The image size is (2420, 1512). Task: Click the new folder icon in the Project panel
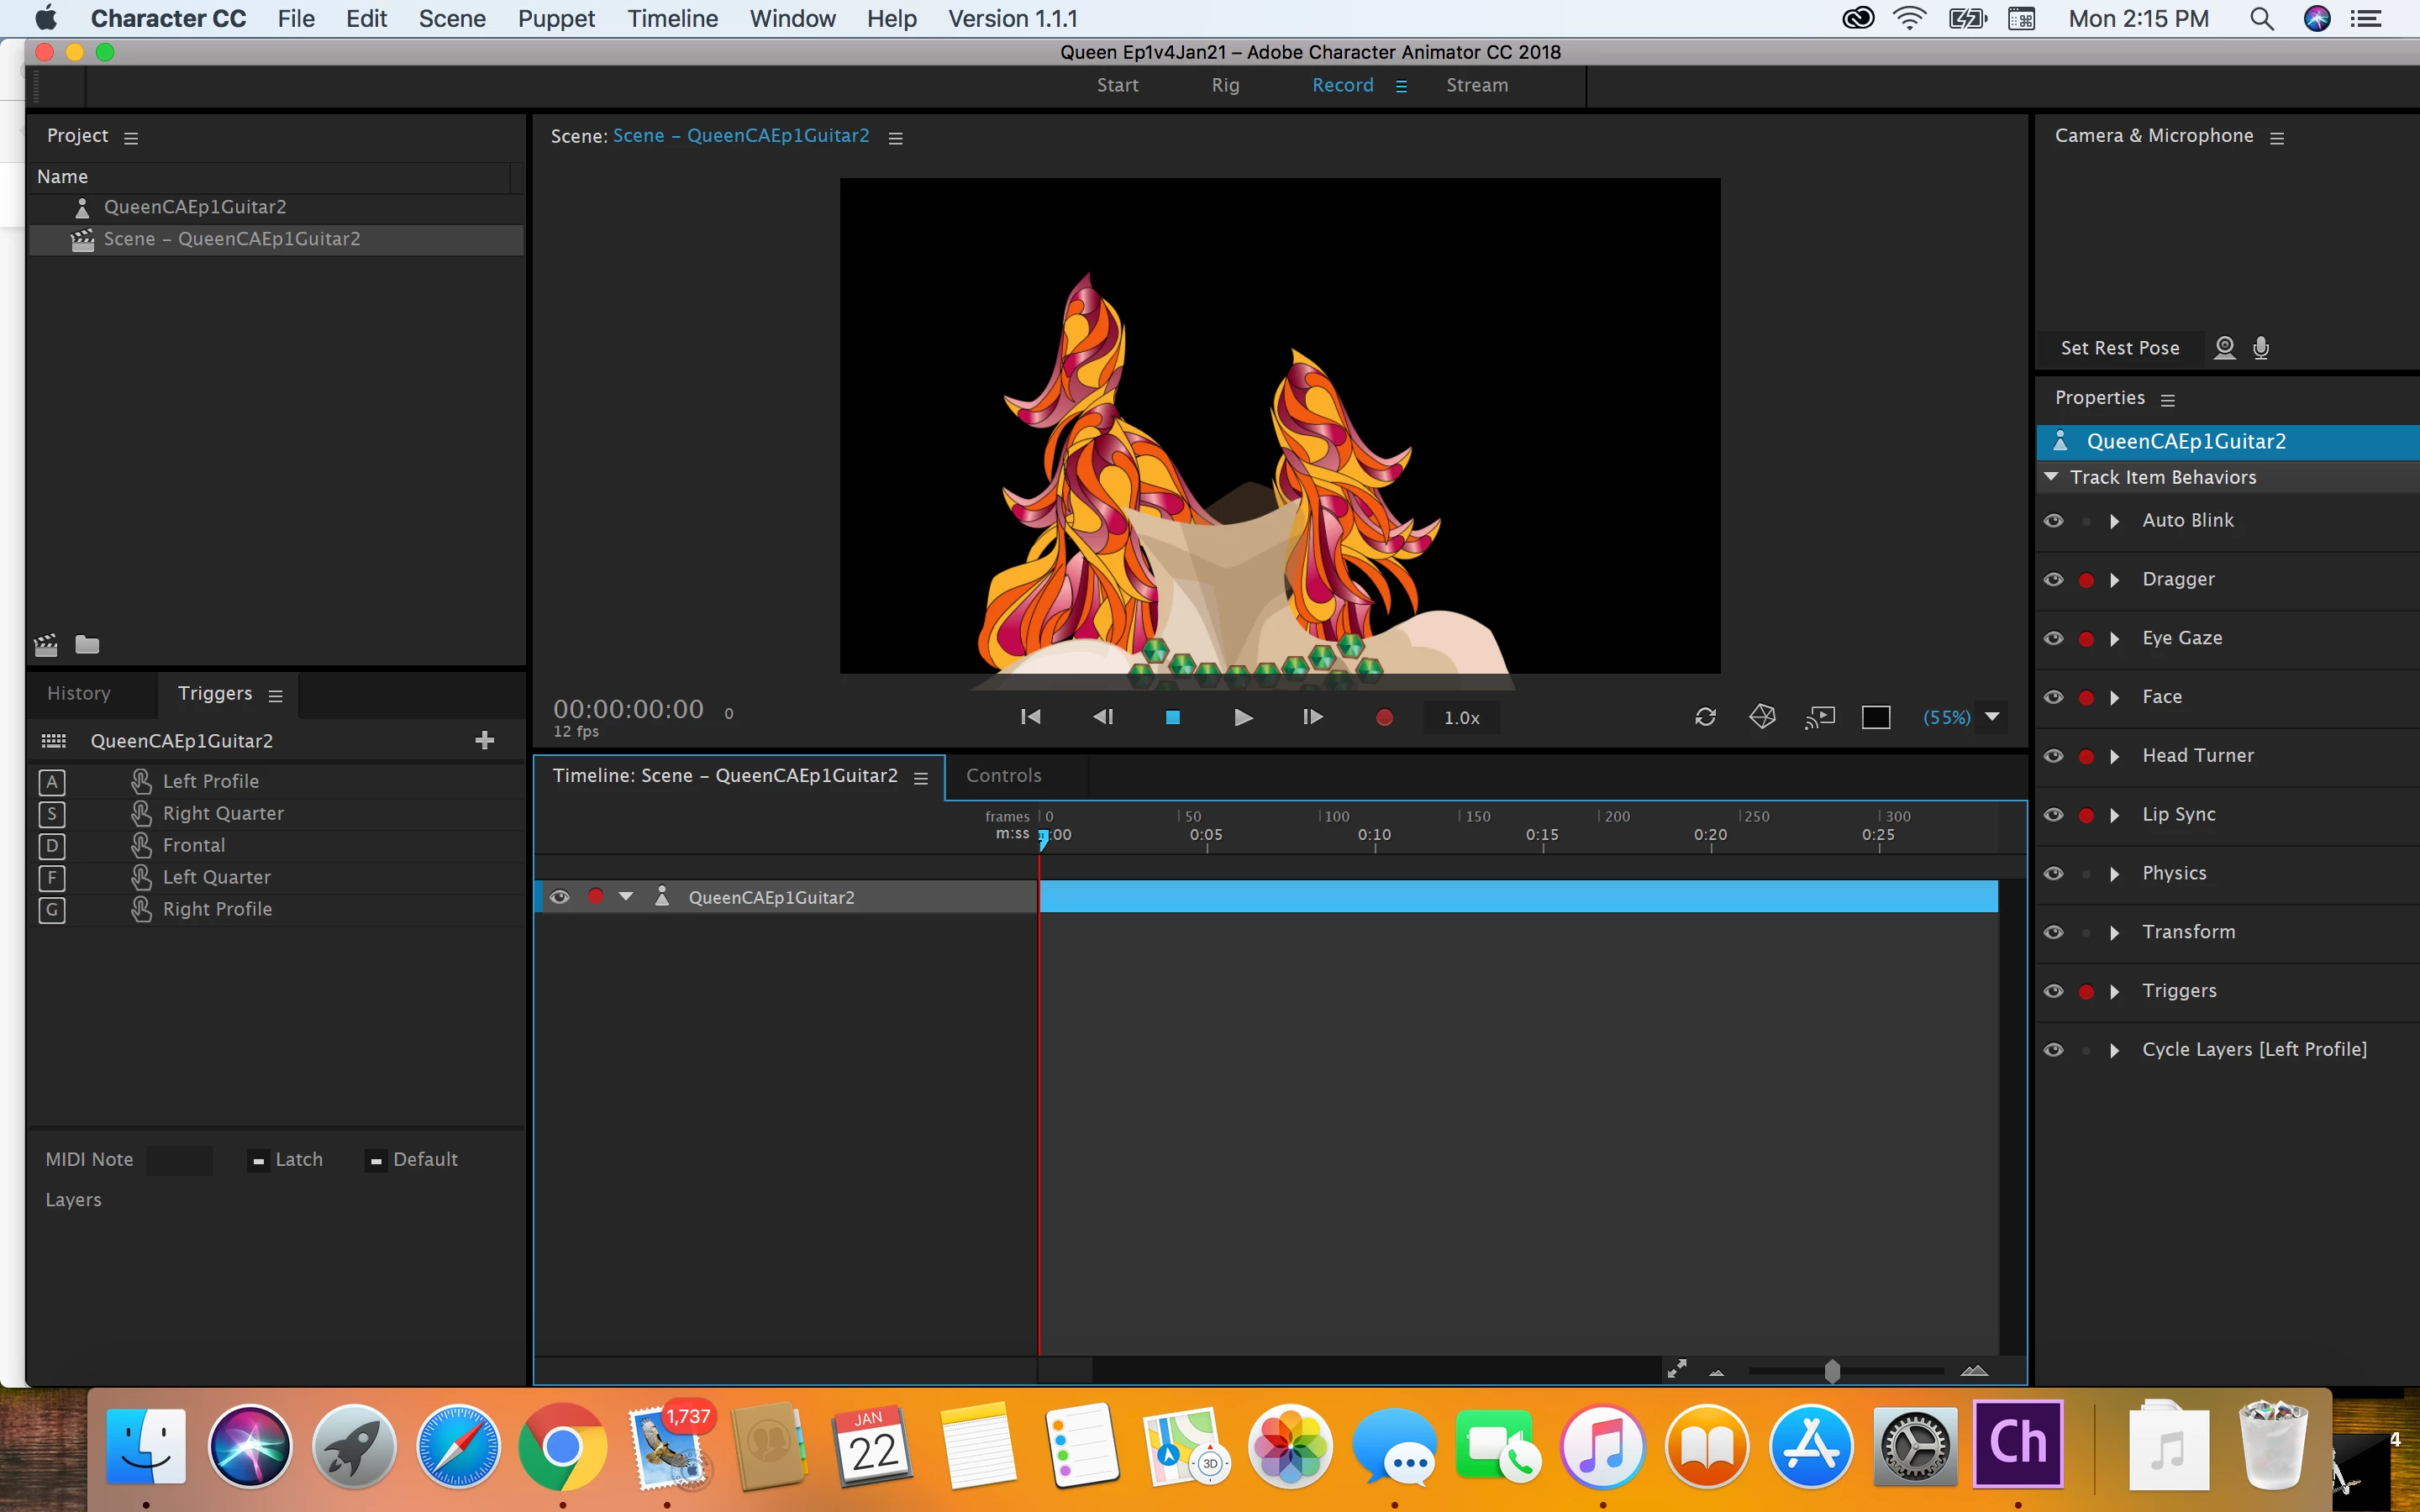tap(88, 645)
